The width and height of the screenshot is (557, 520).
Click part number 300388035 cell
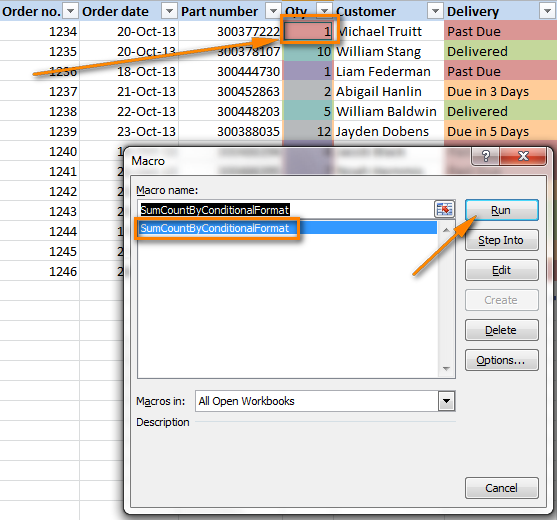(x=231, y=132)
